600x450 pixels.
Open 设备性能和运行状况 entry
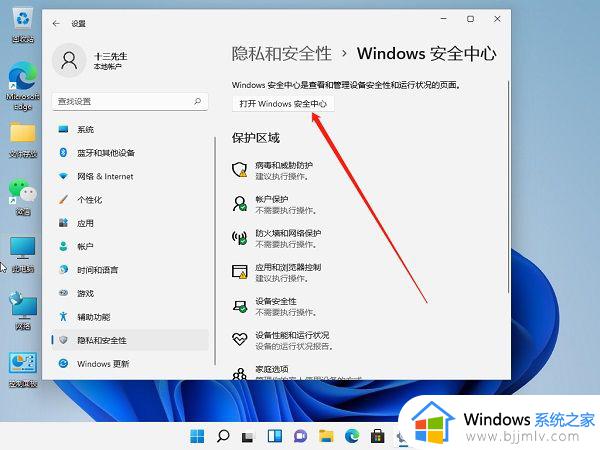[x=292, y=340]
